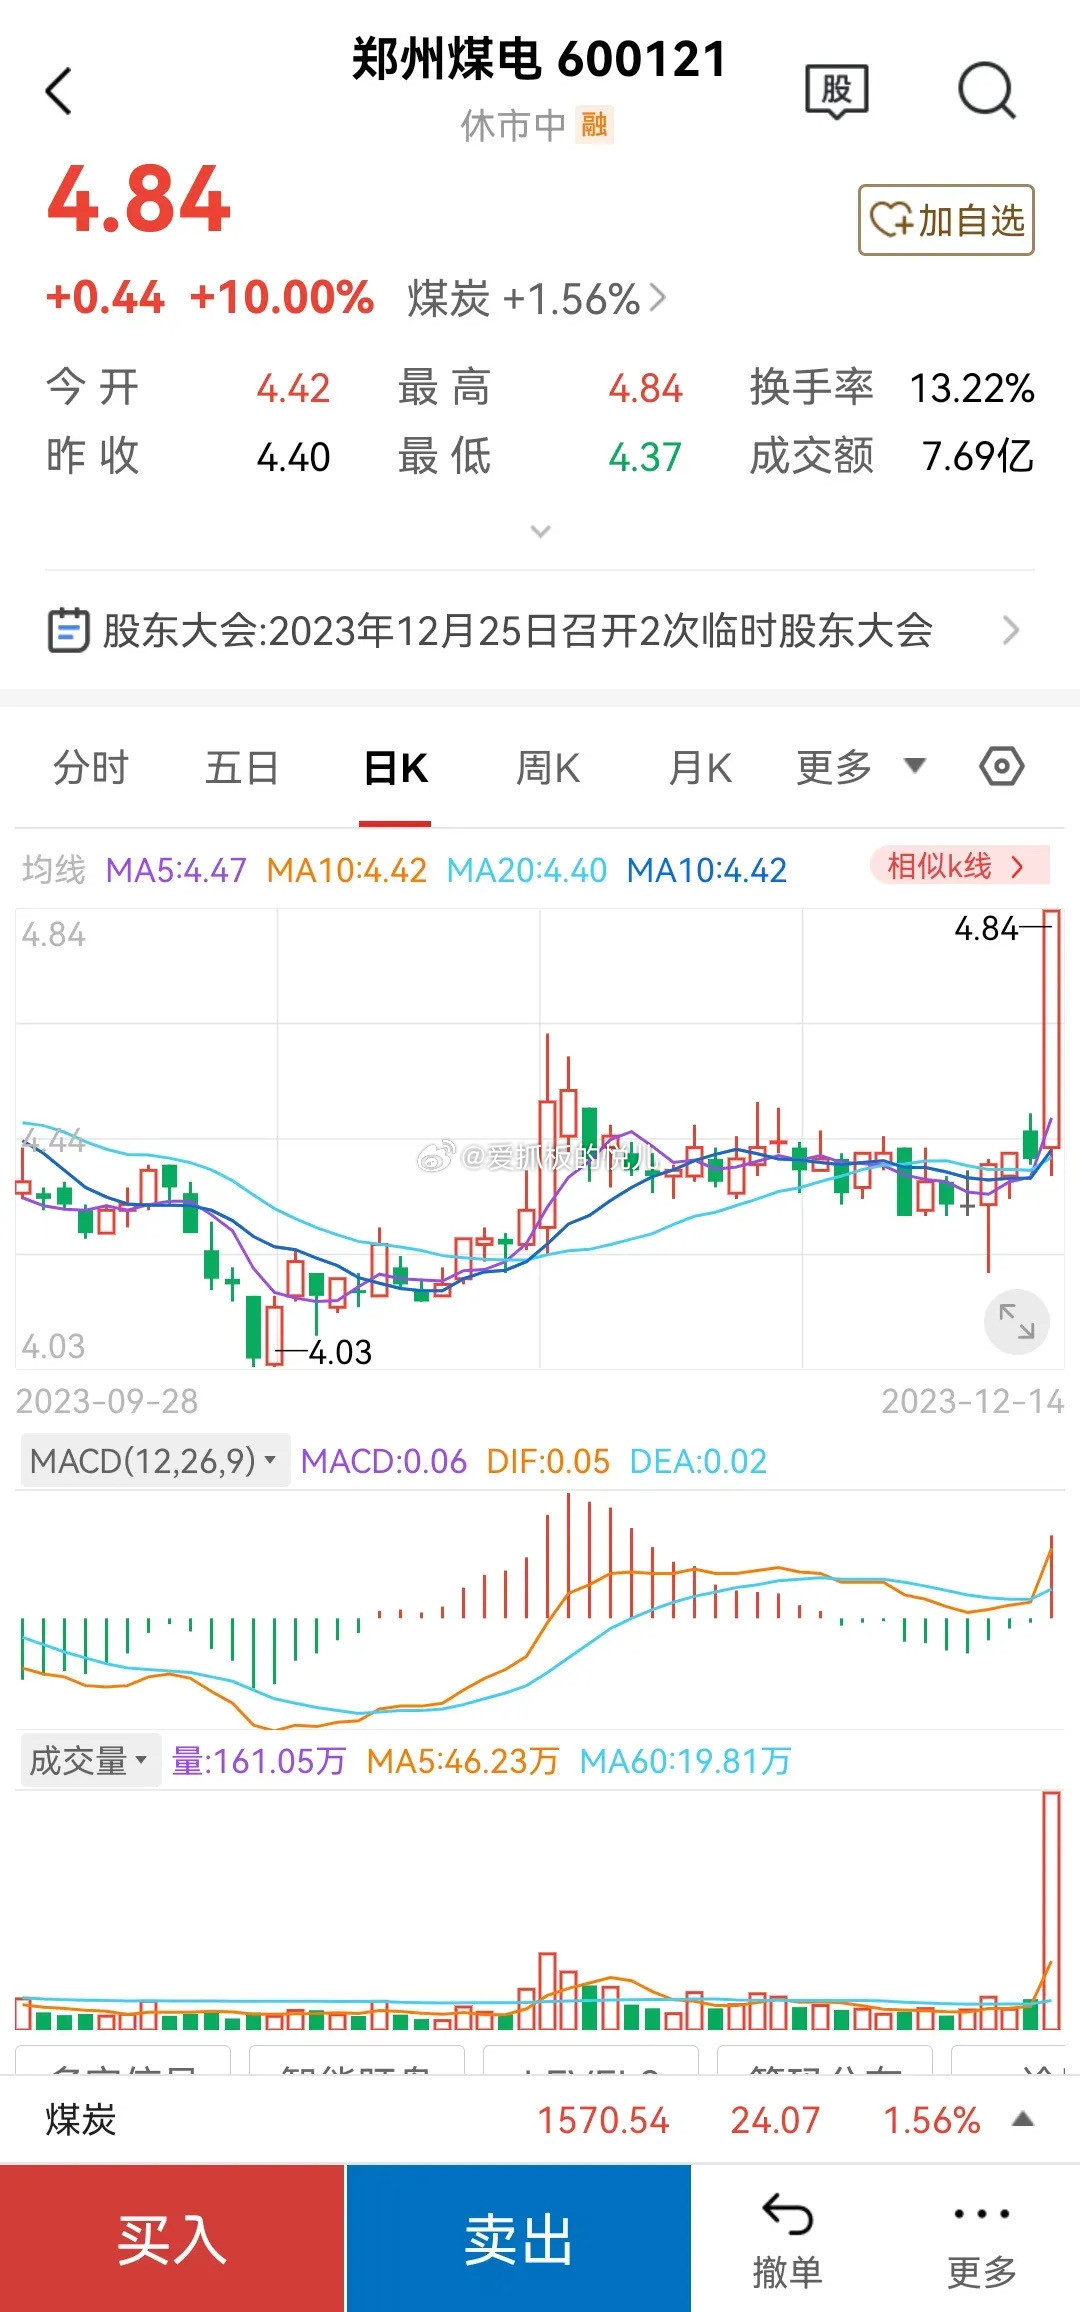
Task: Open chart settings hexagon icon
Action: [1001, 767]
